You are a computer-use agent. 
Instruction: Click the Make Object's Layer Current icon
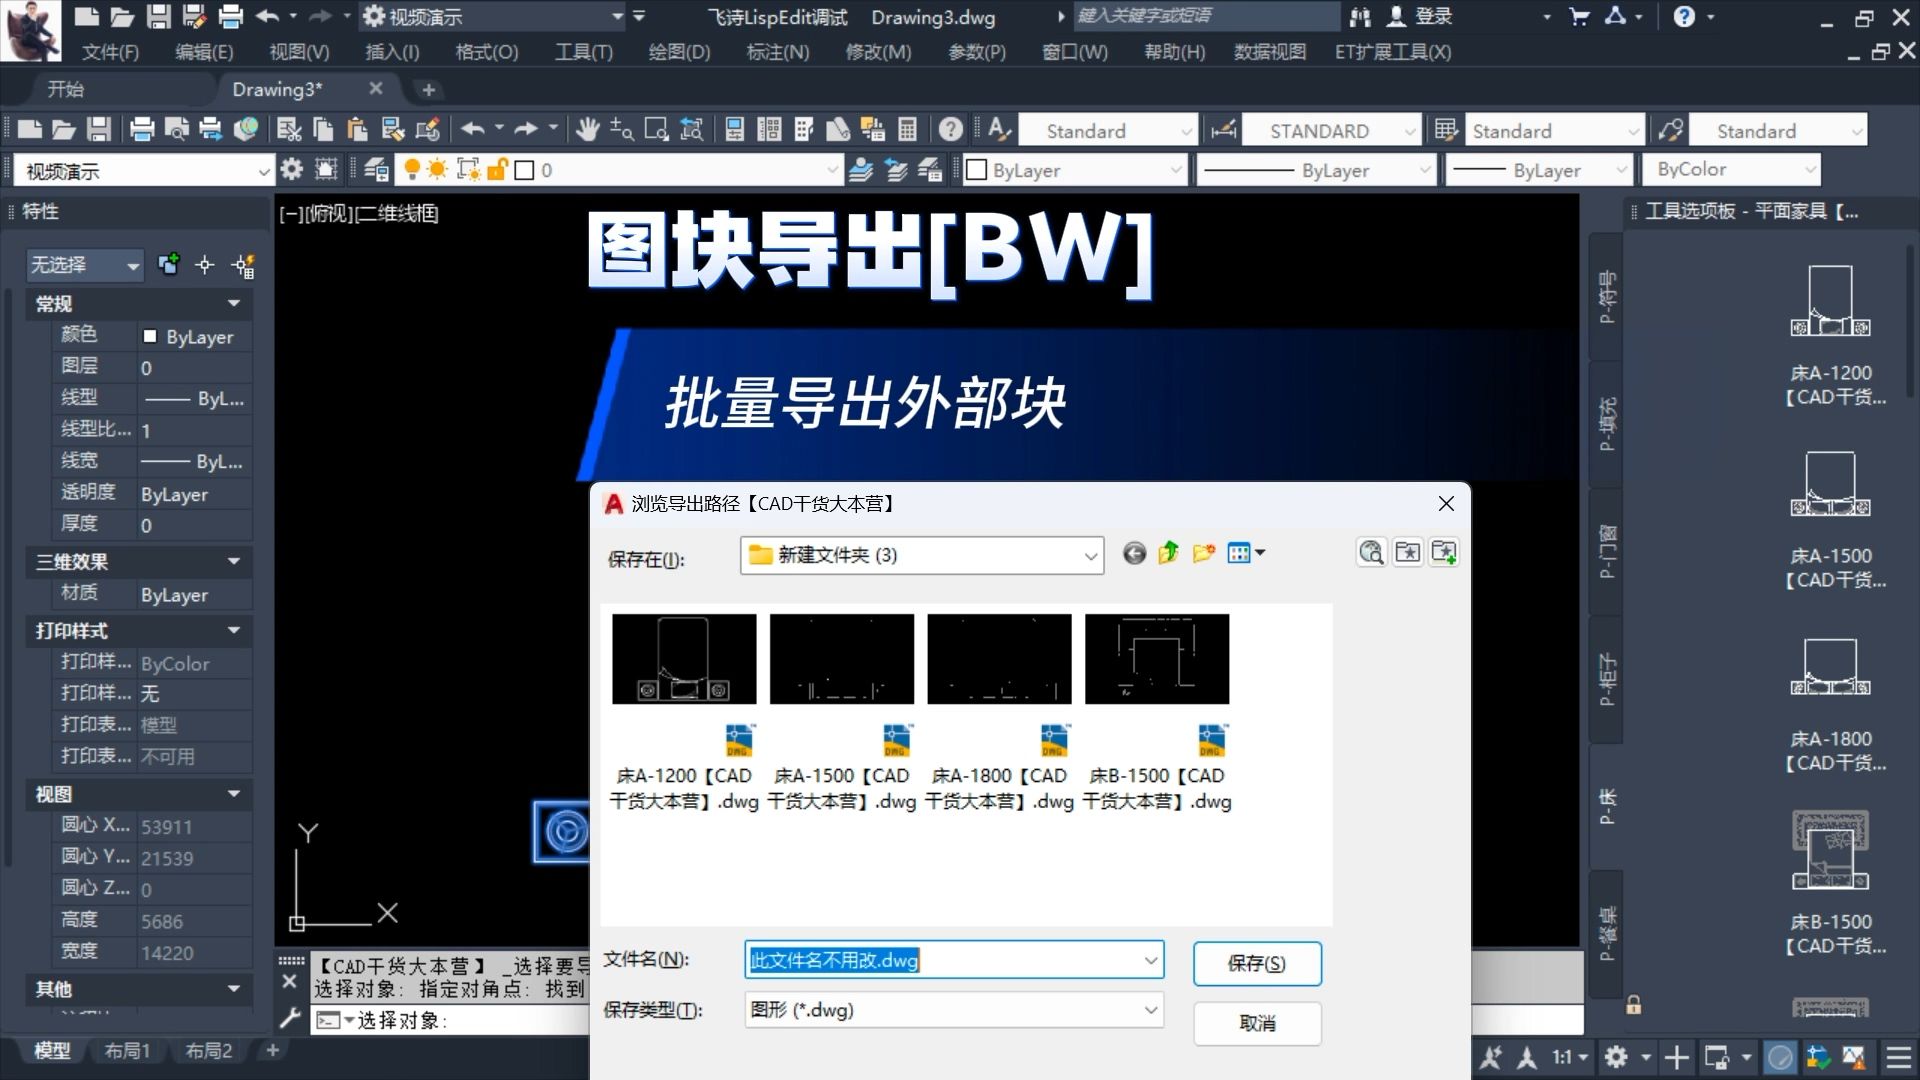pyautogui.click(x=861, y=170)
